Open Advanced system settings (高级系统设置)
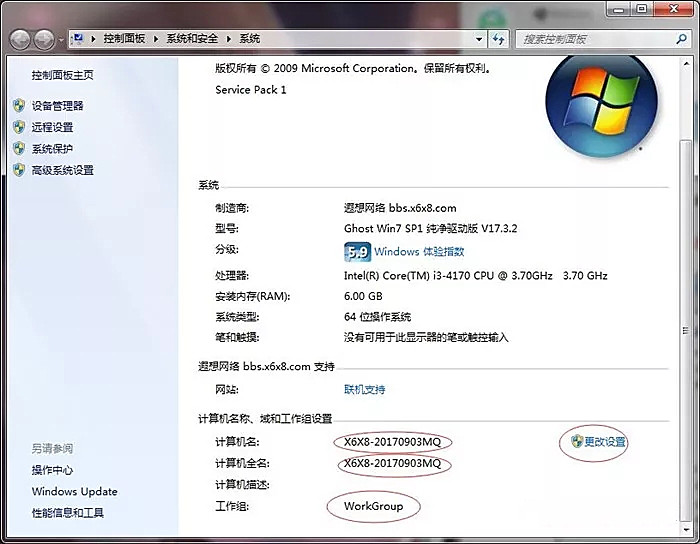Image resolution: width=700 pixels, height=544 pixels. tap(62, 170)
